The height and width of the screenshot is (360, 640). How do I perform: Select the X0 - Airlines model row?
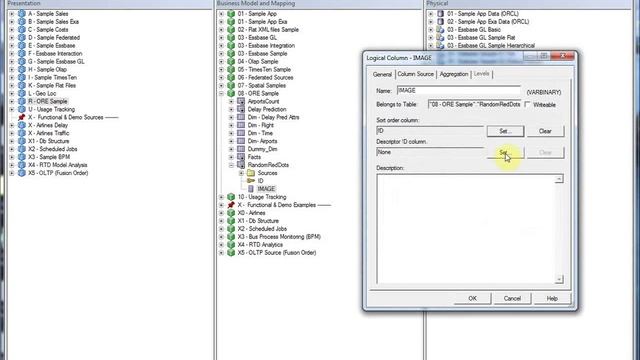point(251,213)
